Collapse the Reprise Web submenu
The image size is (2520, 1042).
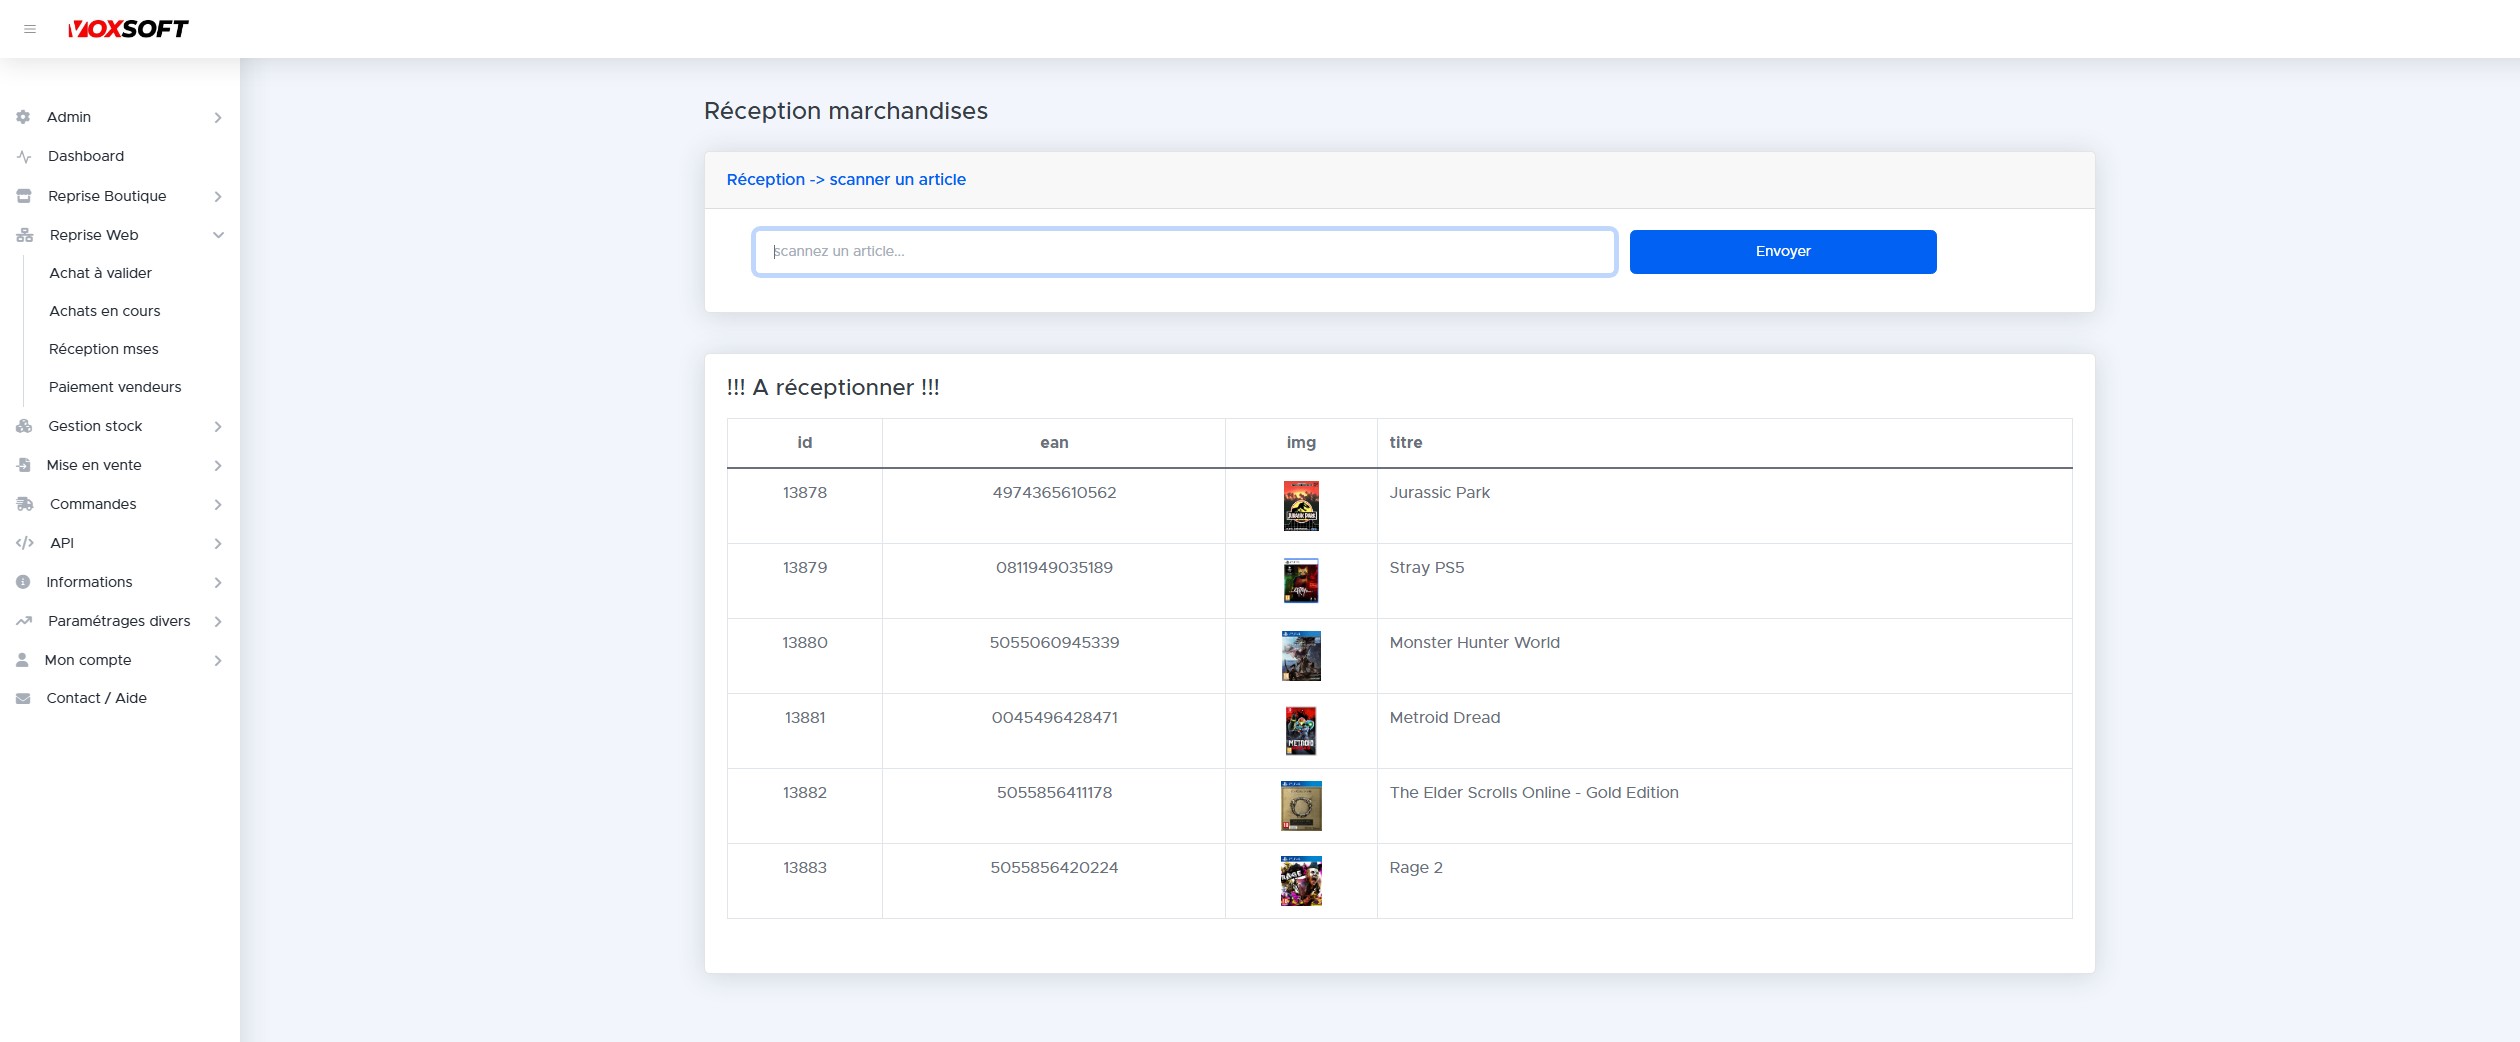point(218,235)
